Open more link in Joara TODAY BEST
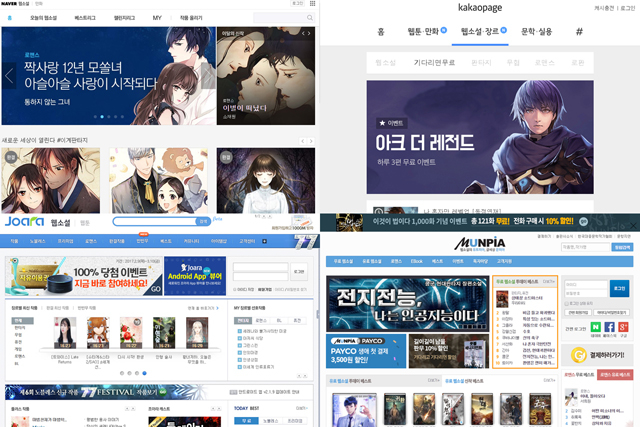Screen dimensions: 640x427 (x=302, y=408)
